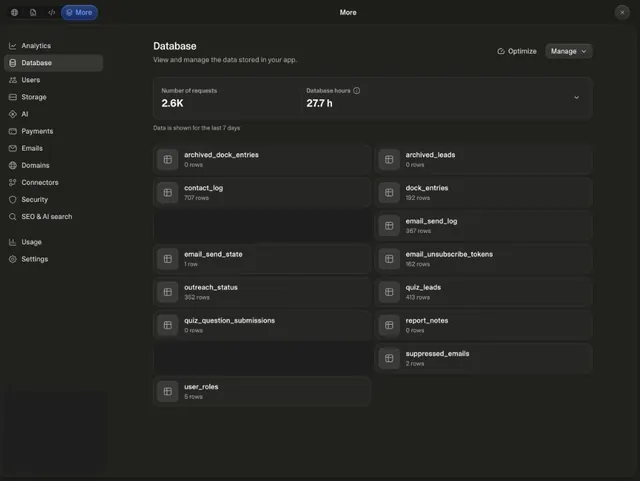The image size is (640, 481).
Task: Click the Database page heading
Action: [x=175, y=46]
